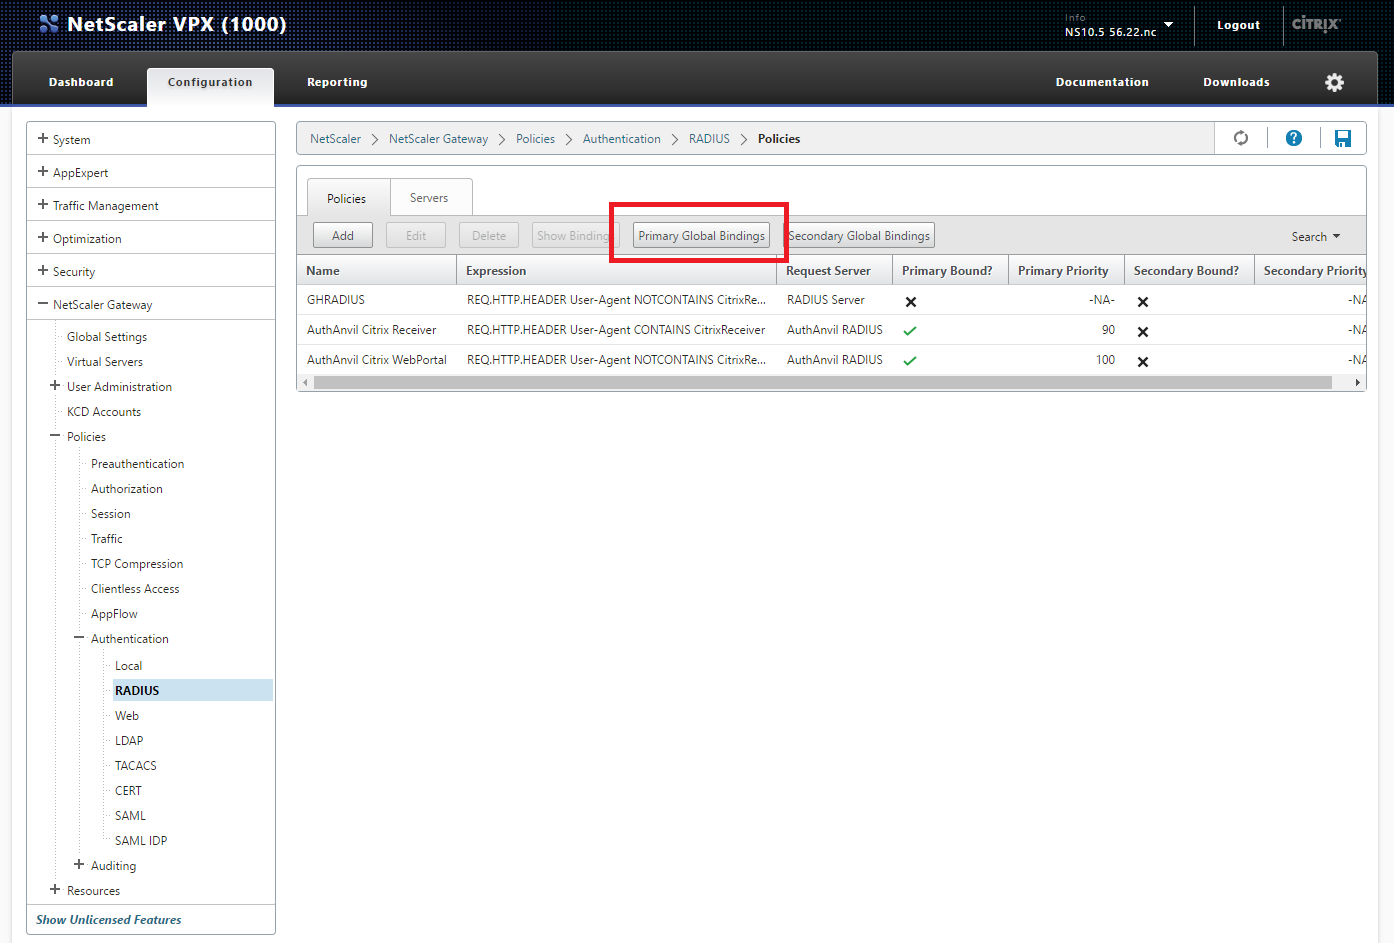Expand the Traffic Management node
Image resolution: width=1394 pixels, height=943 pixels.
[43, 205]
